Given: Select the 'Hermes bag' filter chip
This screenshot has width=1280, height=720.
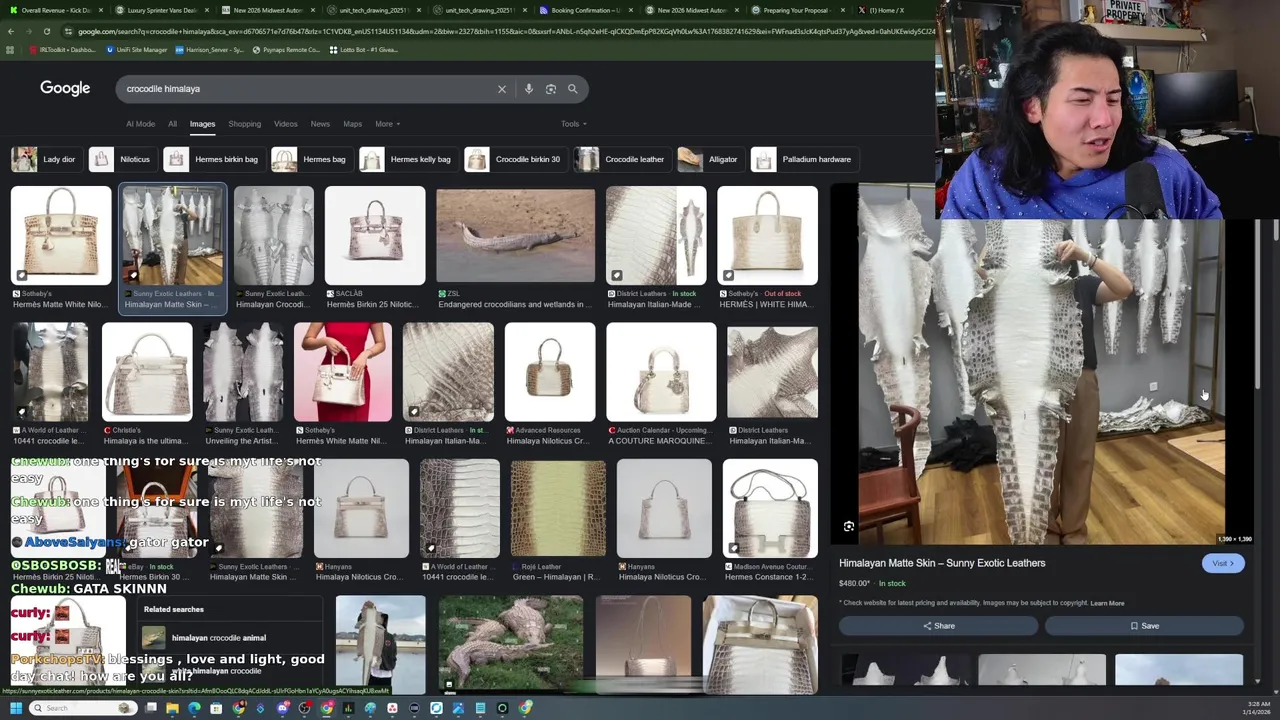Looking at the screenshot, I should click(310, 159).
